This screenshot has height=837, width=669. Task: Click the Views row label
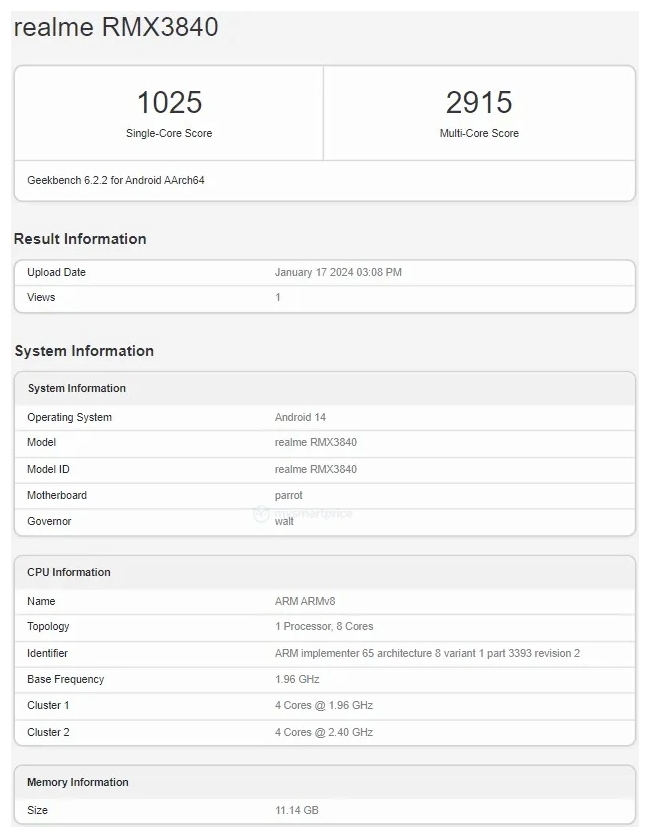click(x=41, y=297)
